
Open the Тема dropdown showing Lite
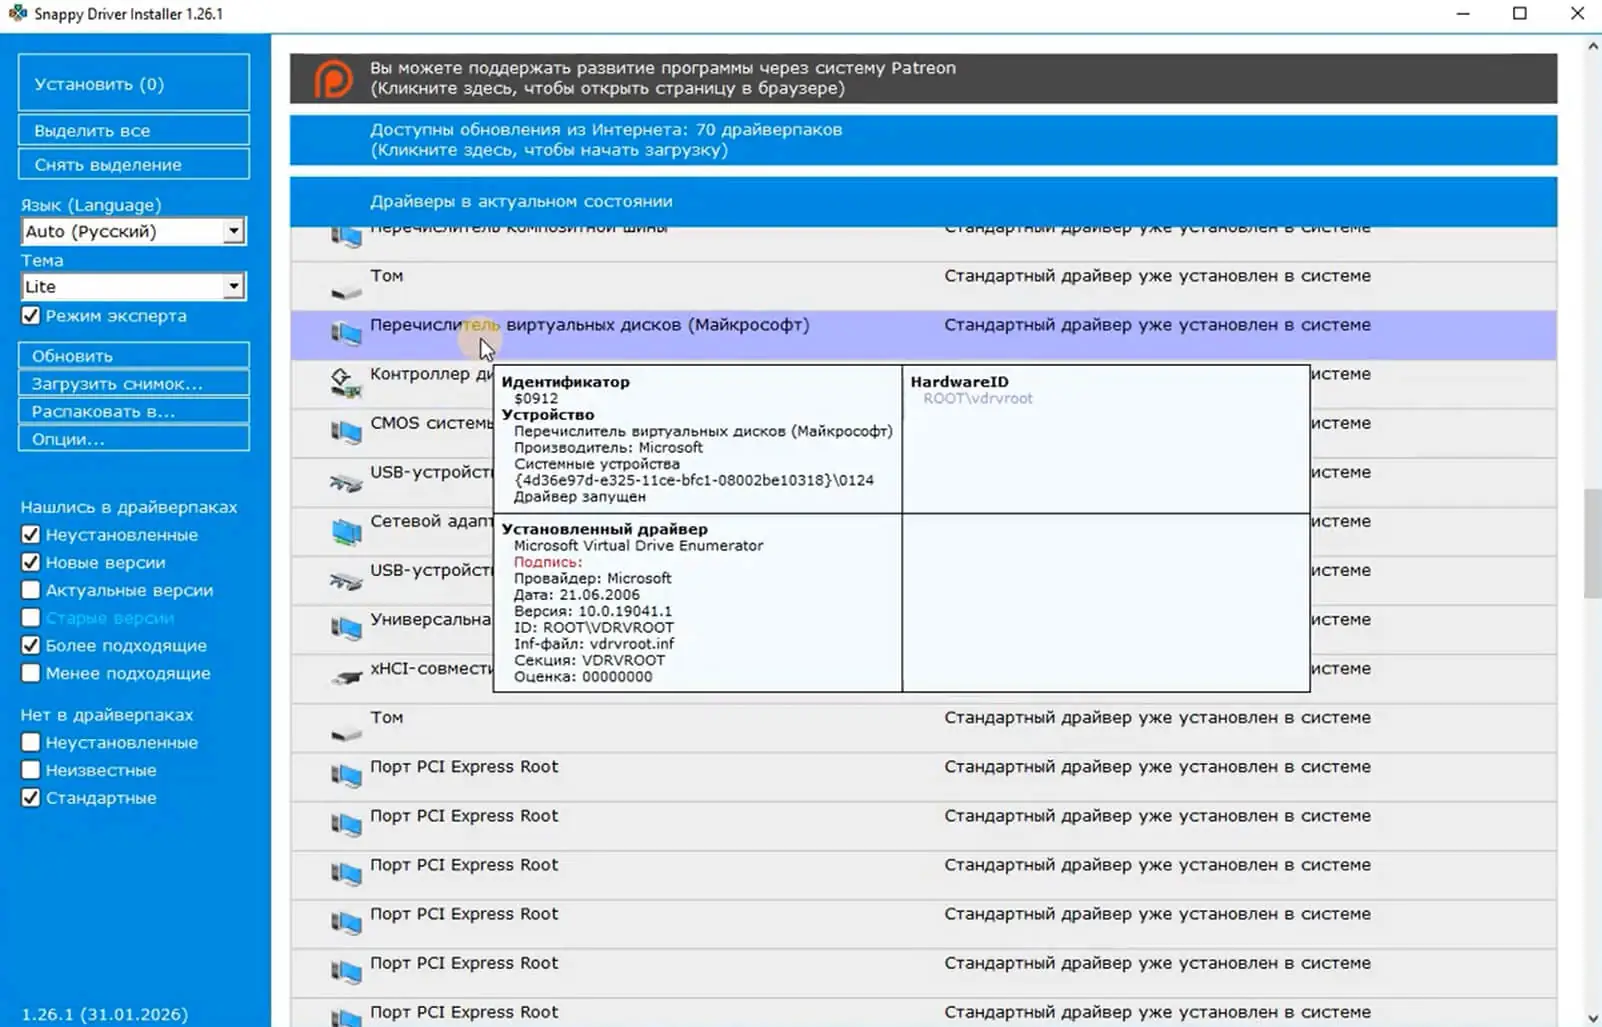[133, 286]
